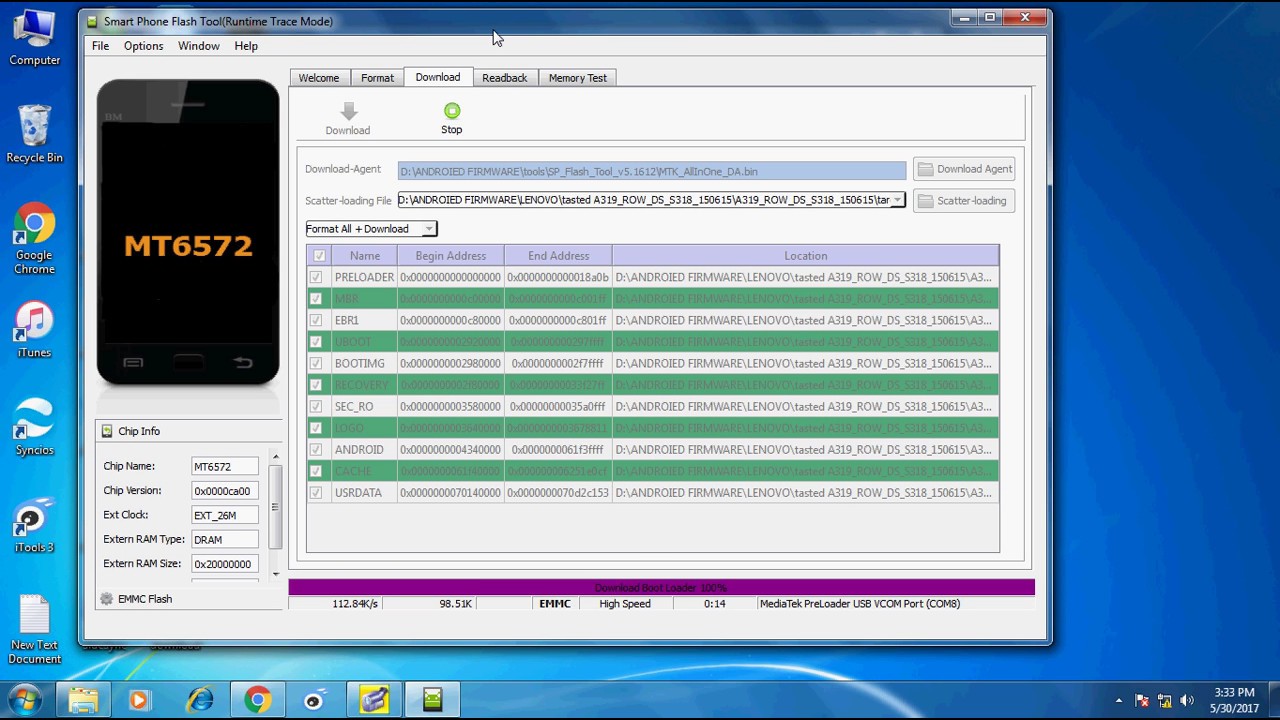Image resolution: width=1280 pixels, height=720 pixels.
Task: Open Recycle Bin desktop icon
Action: [35, 134]
